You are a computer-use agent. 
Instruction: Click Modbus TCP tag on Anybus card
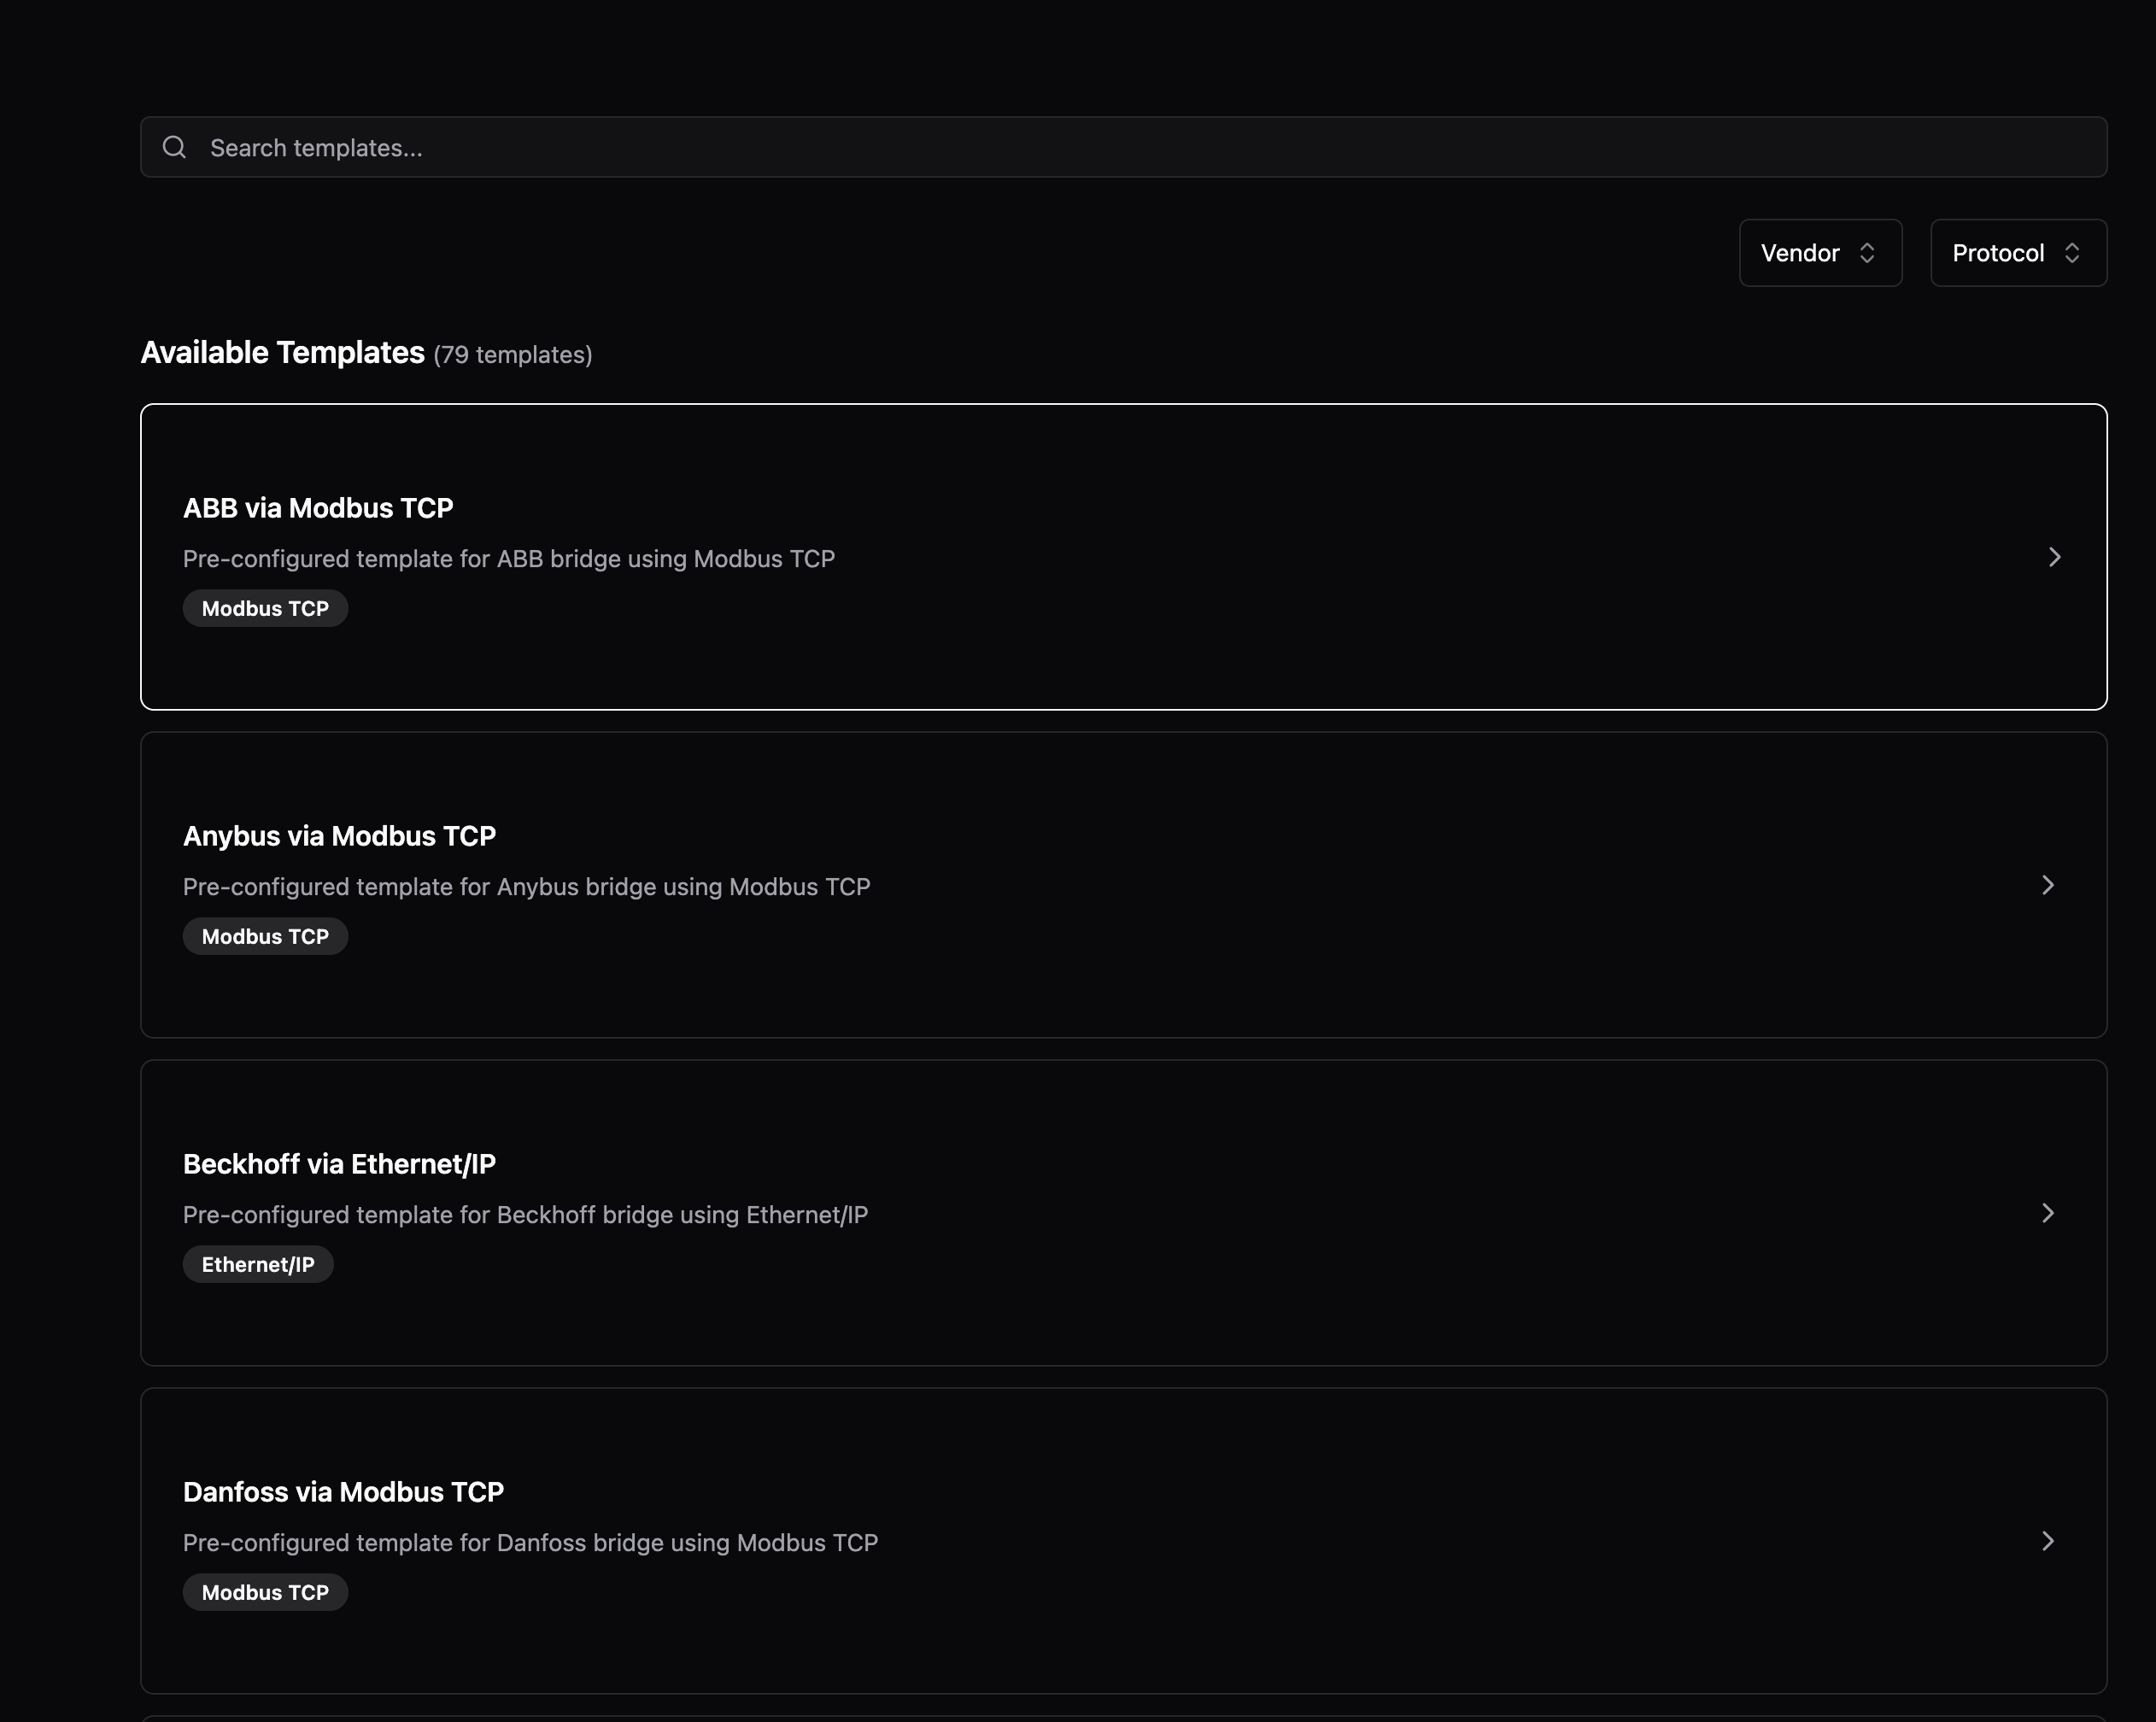click(265, 936)
